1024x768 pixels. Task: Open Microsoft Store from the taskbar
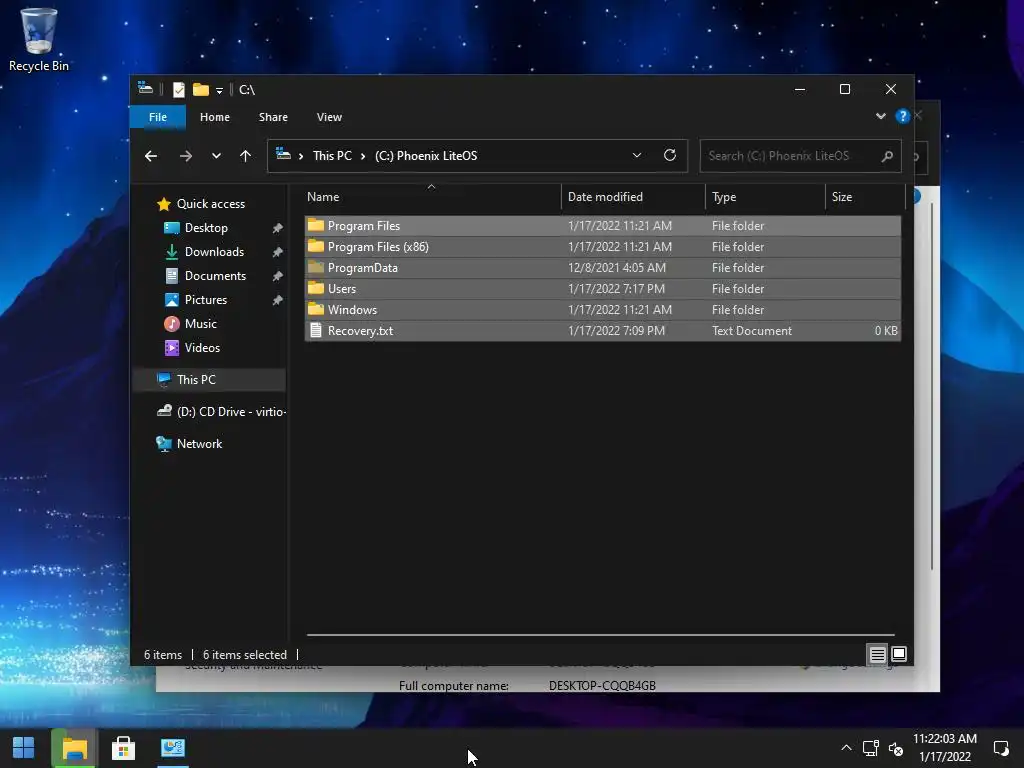pyautogui.click(x=123, y=748)
